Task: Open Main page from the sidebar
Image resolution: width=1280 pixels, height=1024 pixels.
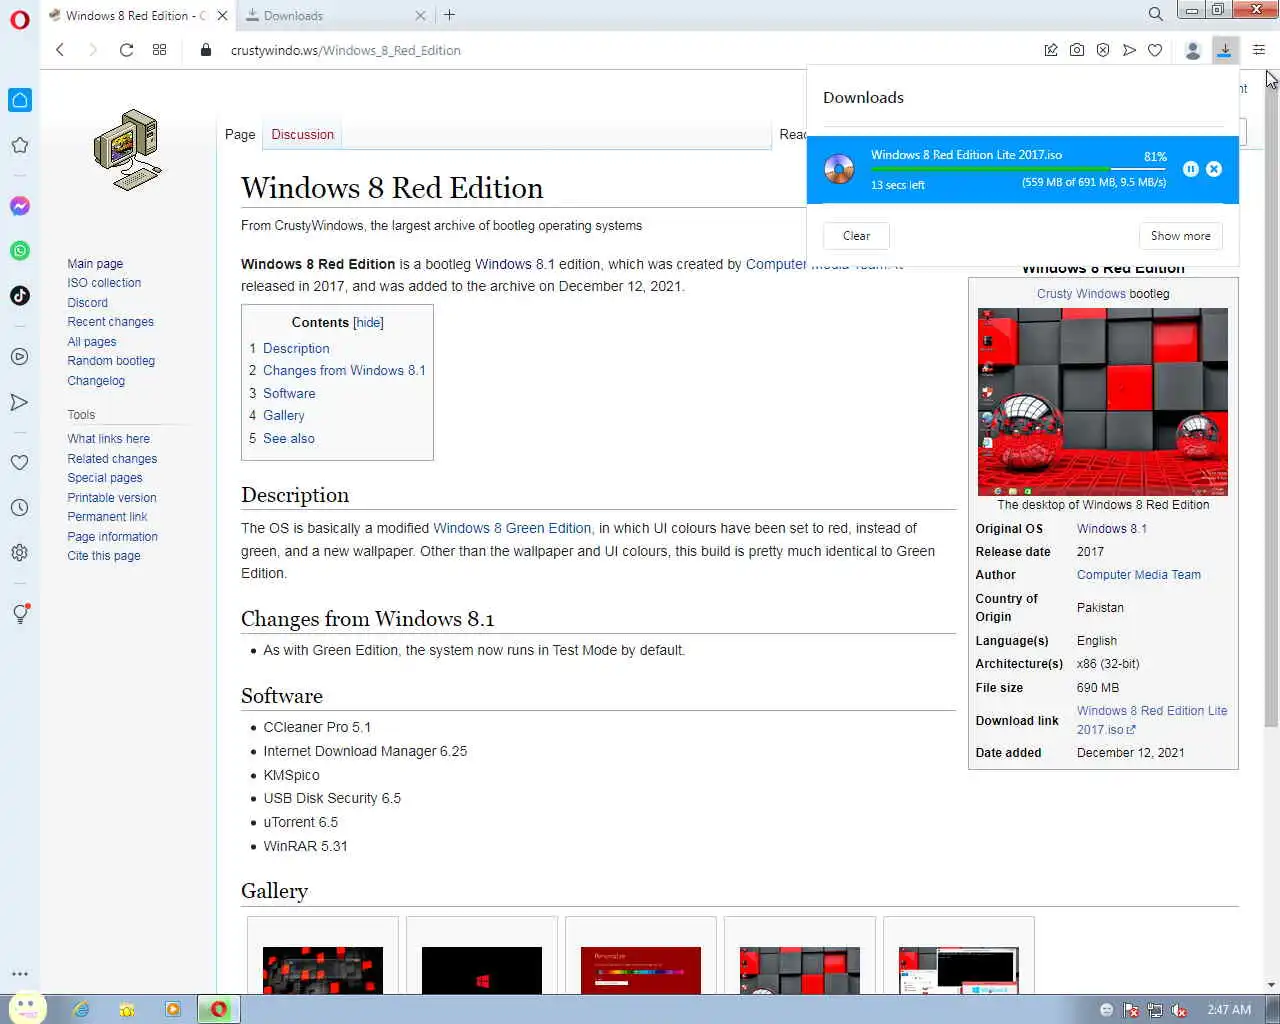Action: point(95,264)
